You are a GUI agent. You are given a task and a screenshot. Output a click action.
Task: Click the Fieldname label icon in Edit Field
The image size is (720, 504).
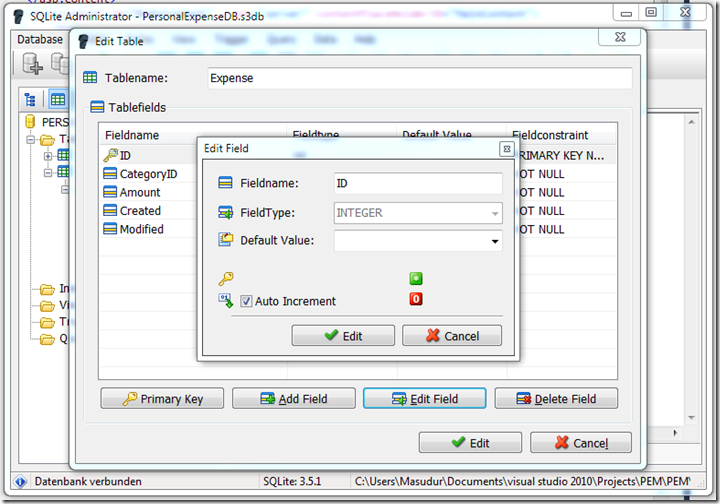(225, 183)
